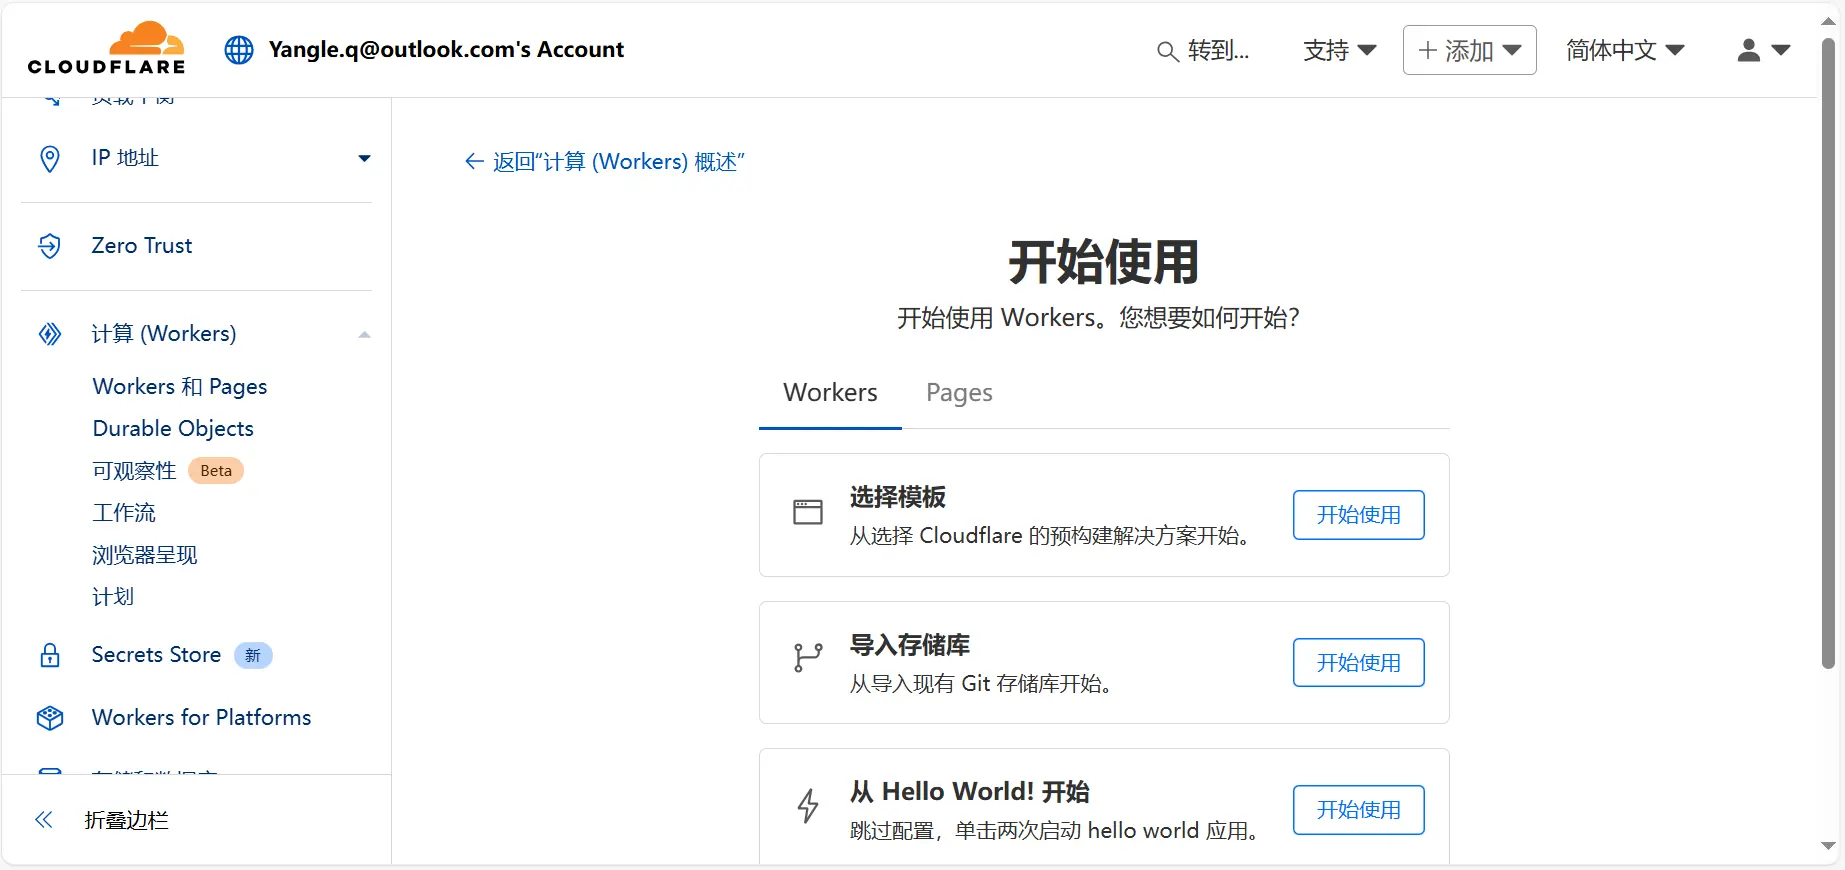Image resolution: width=1845 pixels, height=870 pixels.
Task: Click the 计算 (Workers) diamond icon
Action: [50, 334]
